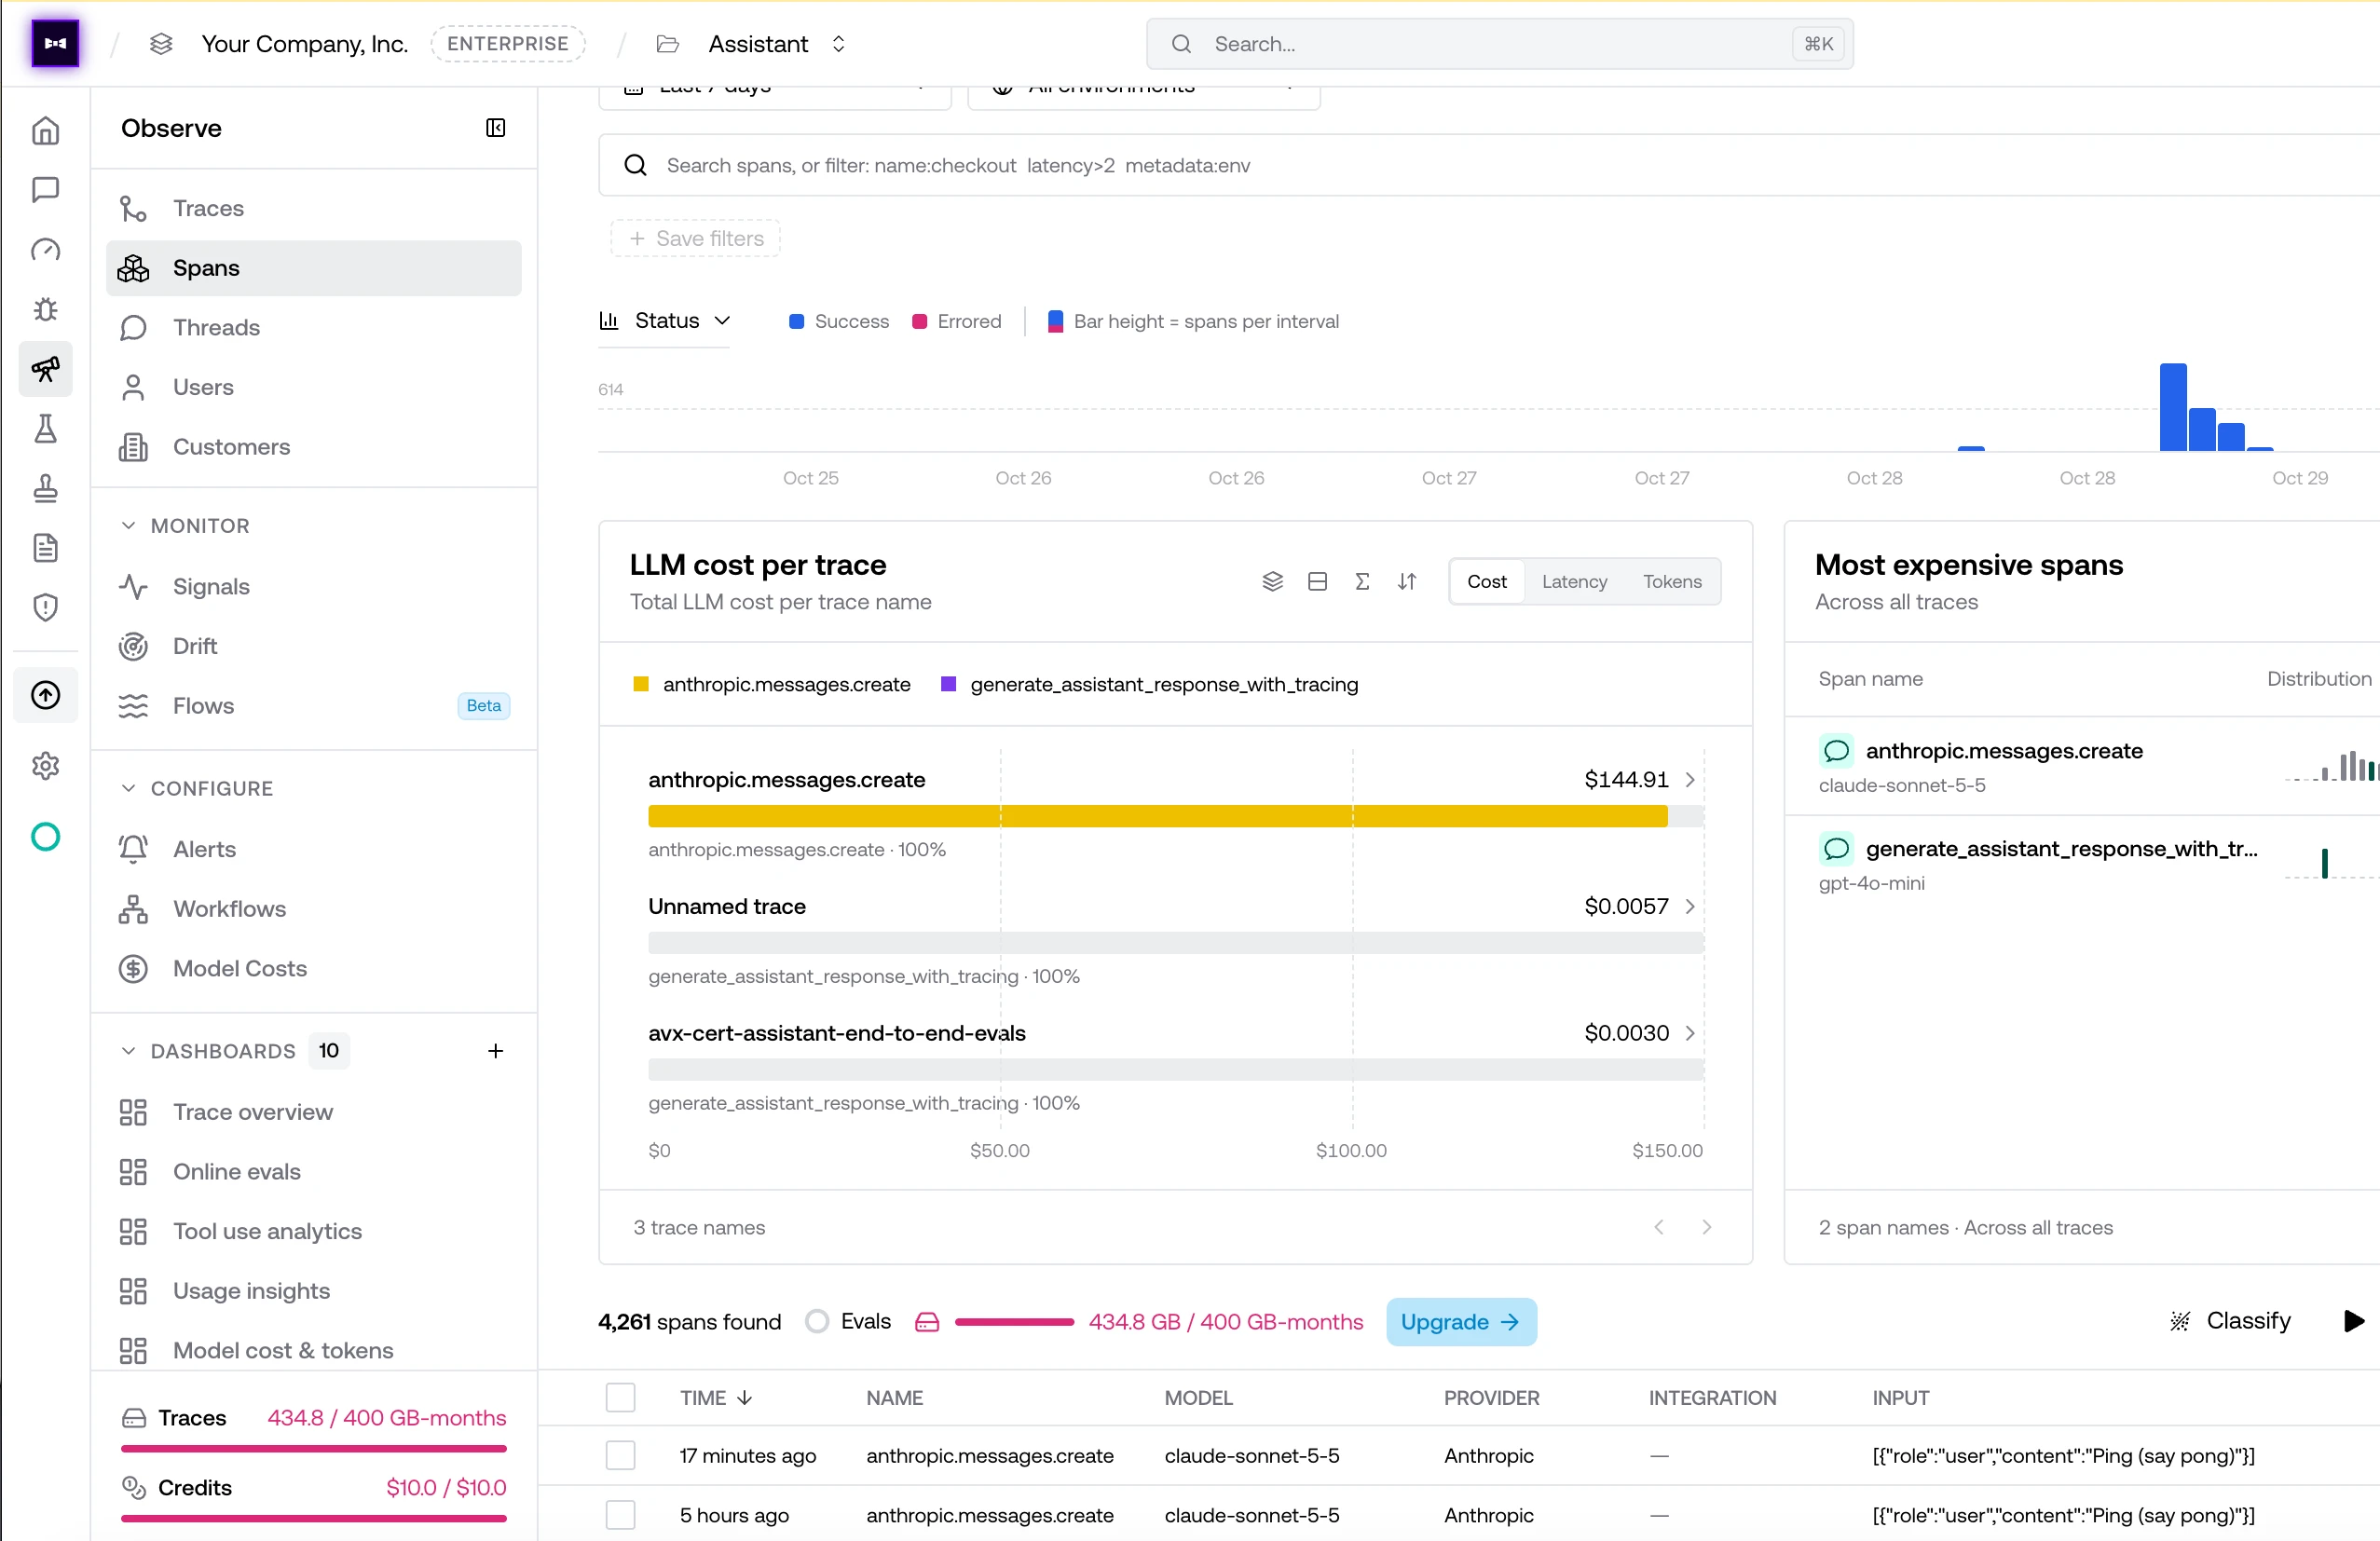The width and height of the screenshot is (2380, 1541).
Task: Click the bug icon in left rail
Action: pos(46,310)
